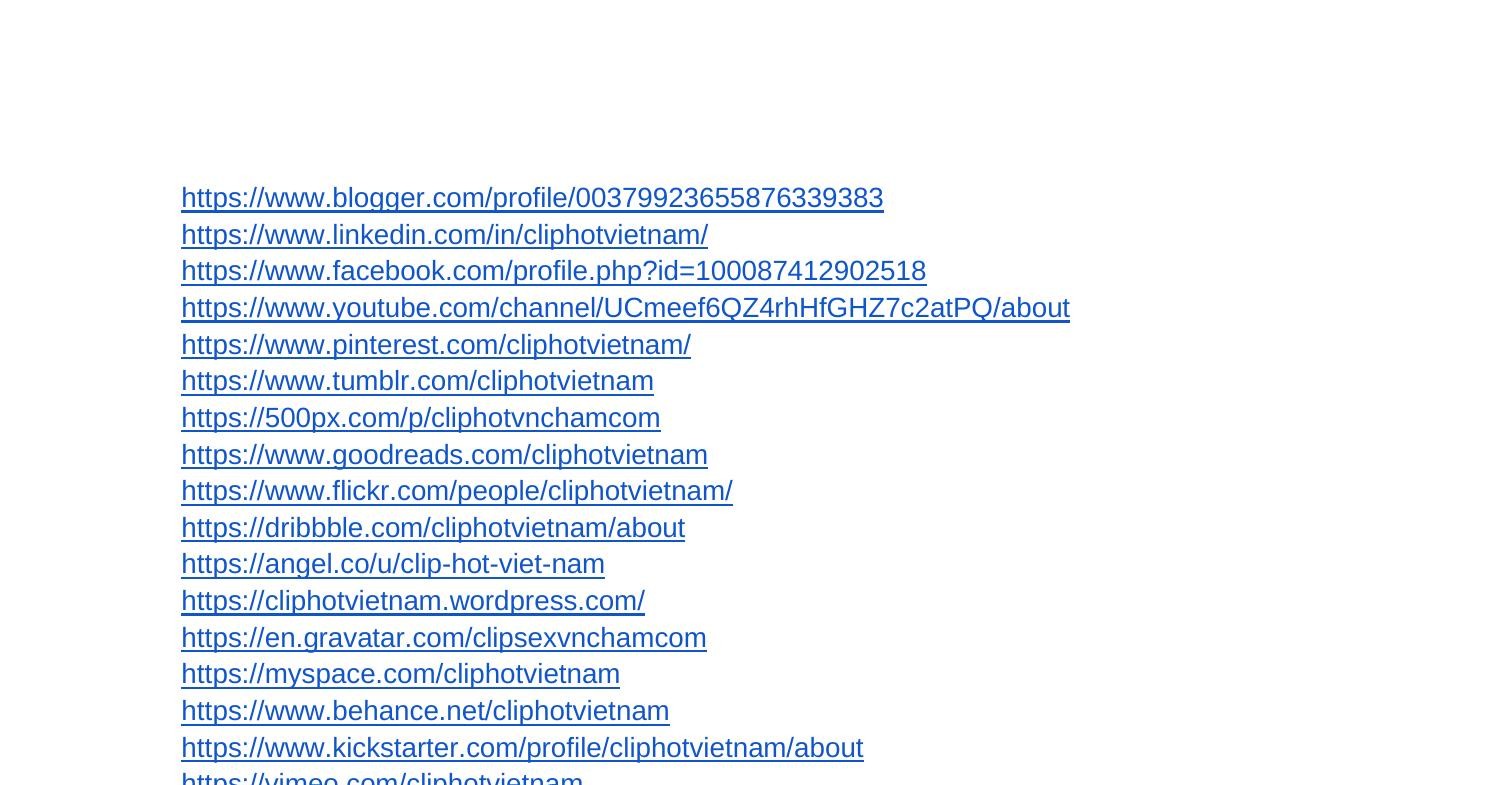The width and height of the screenshot is (1500, 785).
Task: Open the Flickr people link
Action: coord(456,491)
